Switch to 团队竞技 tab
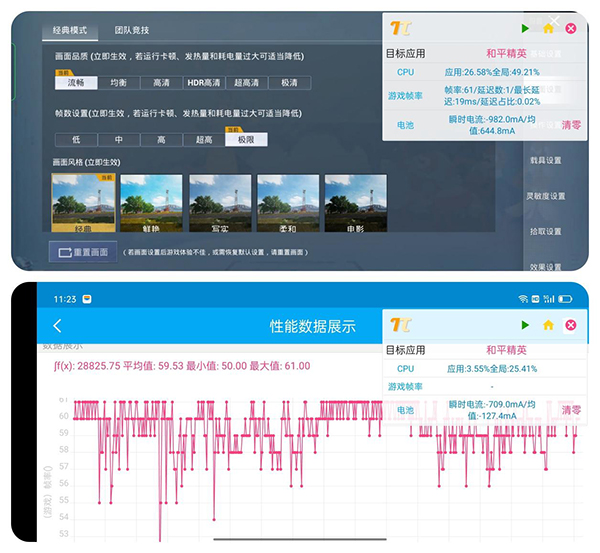 pos(132,31)
